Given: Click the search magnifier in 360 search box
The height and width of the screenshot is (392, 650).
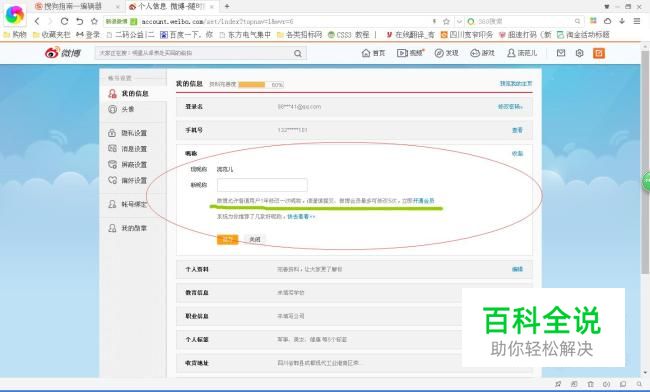Looking at the screenshot, I should click(577, 21).
